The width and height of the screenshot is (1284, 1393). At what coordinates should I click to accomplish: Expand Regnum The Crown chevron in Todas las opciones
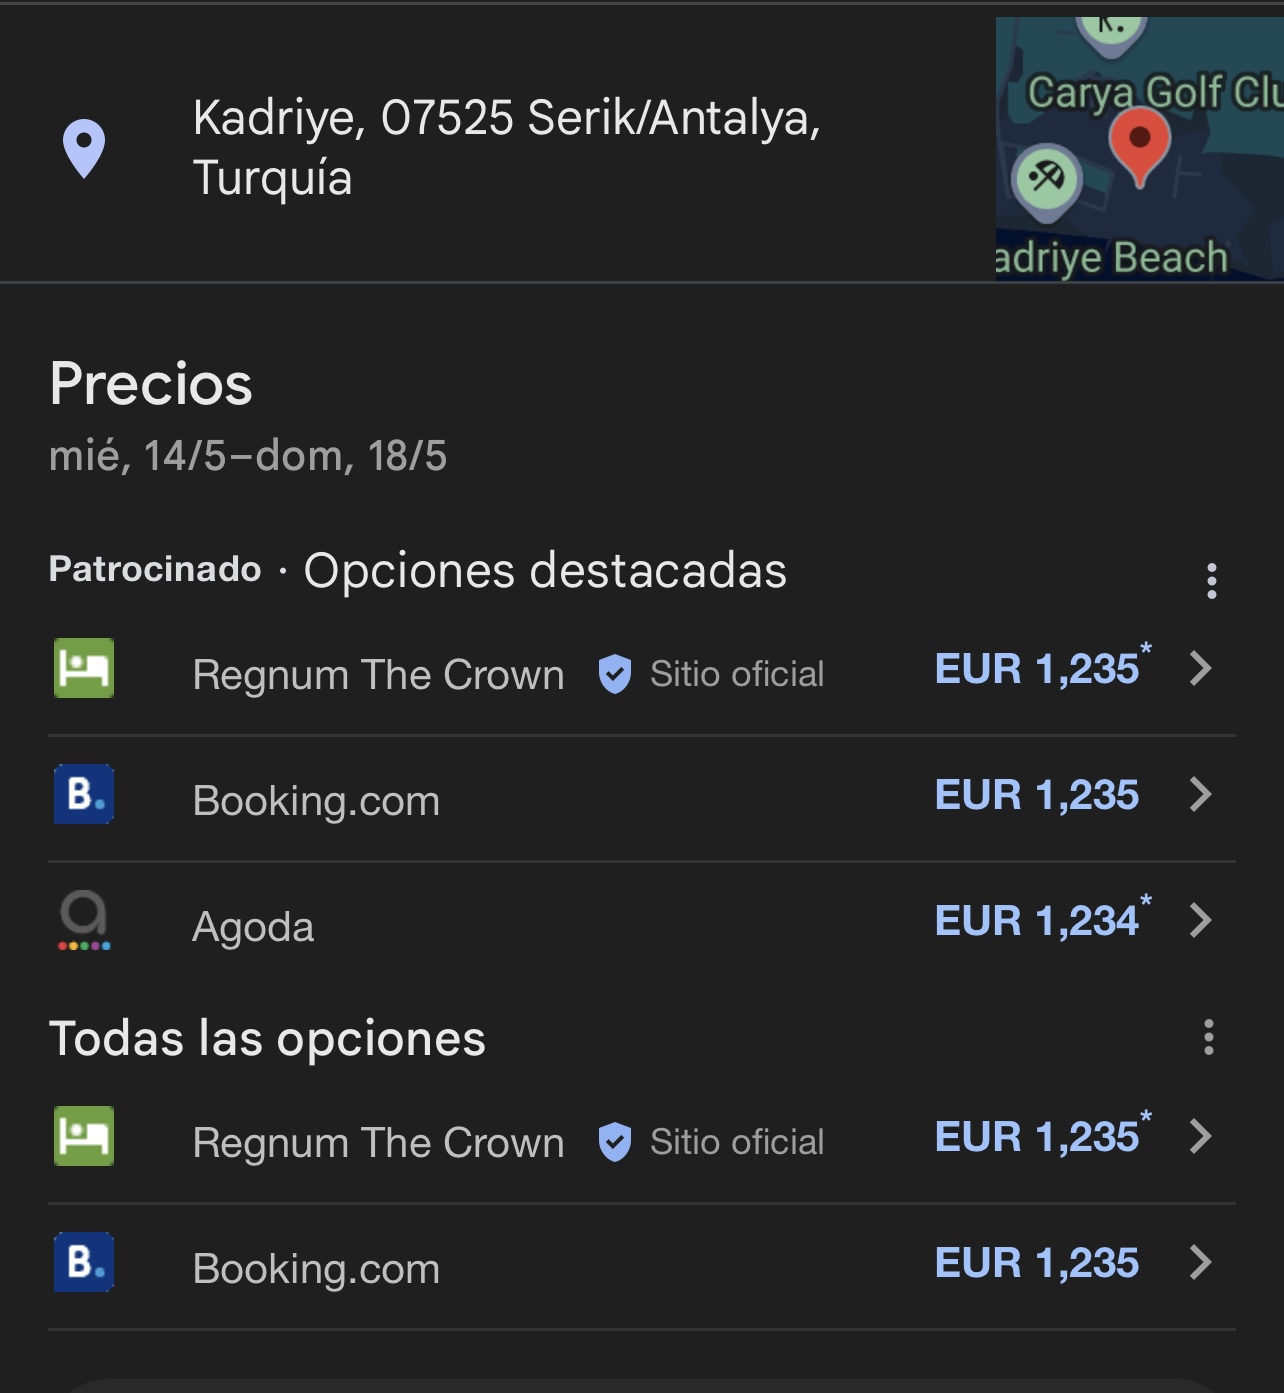[1201, 1136]
